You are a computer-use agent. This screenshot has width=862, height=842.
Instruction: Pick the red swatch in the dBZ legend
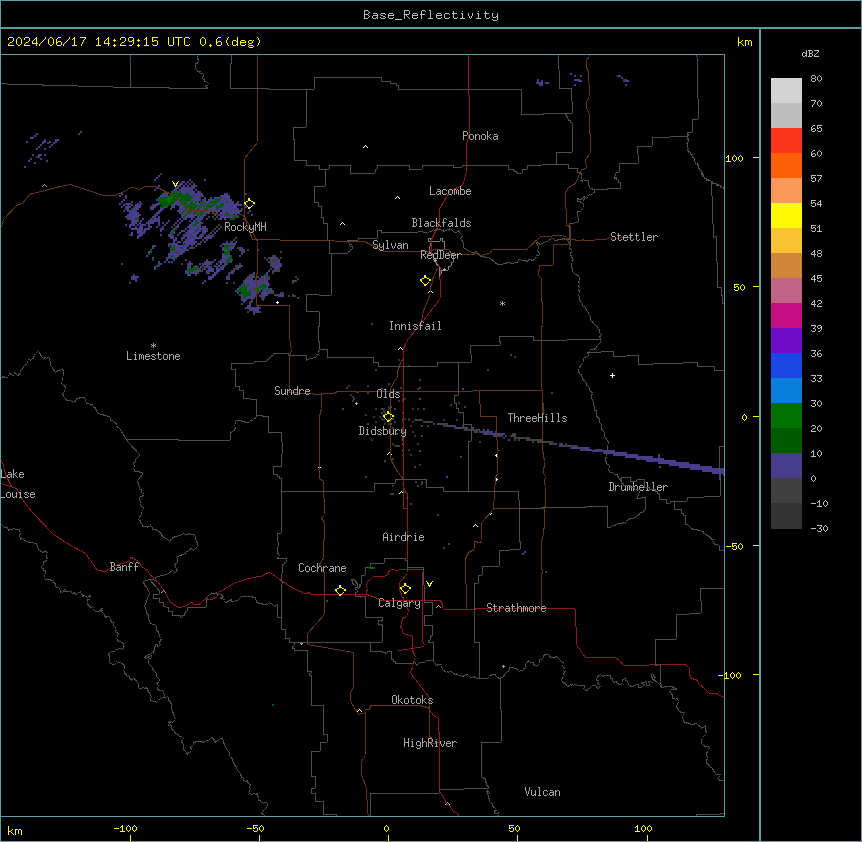[786, 140]
